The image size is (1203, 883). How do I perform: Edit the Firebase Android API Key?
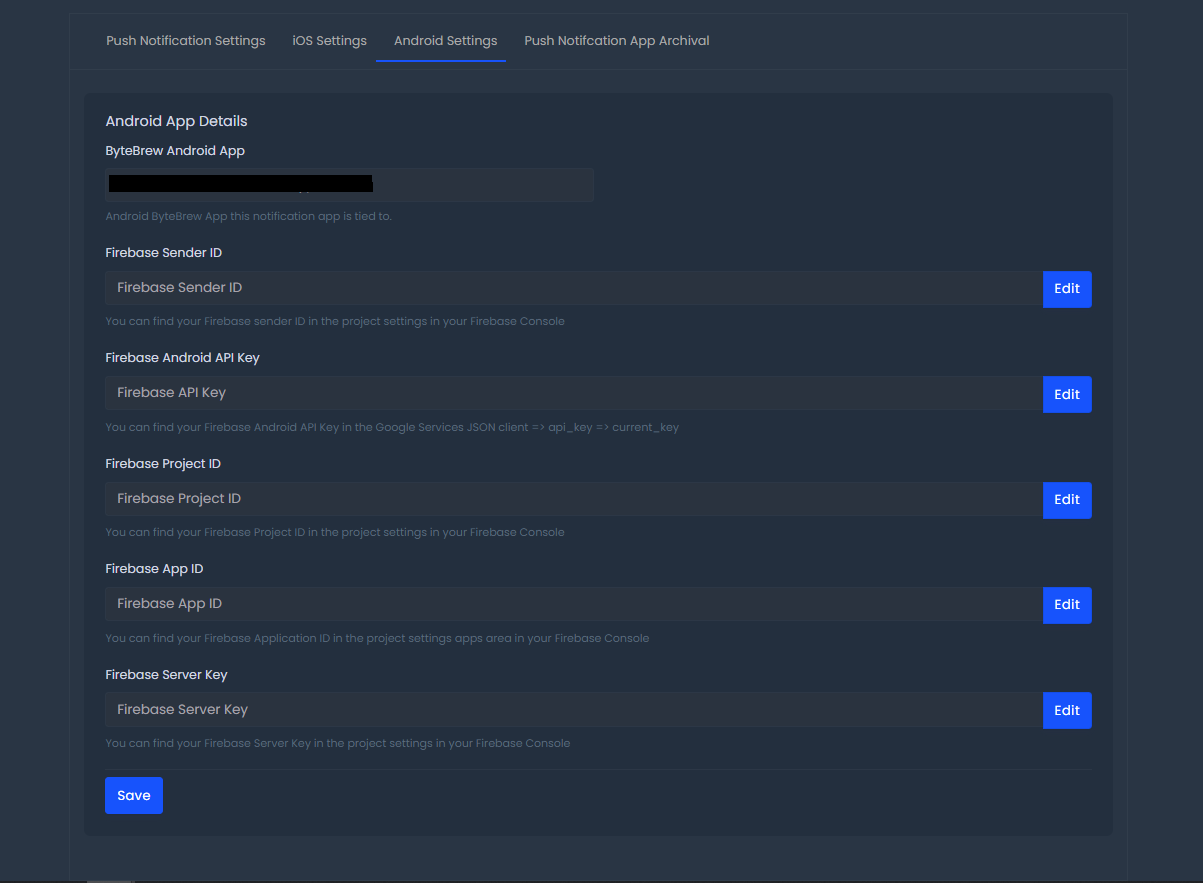point(1067,394)
